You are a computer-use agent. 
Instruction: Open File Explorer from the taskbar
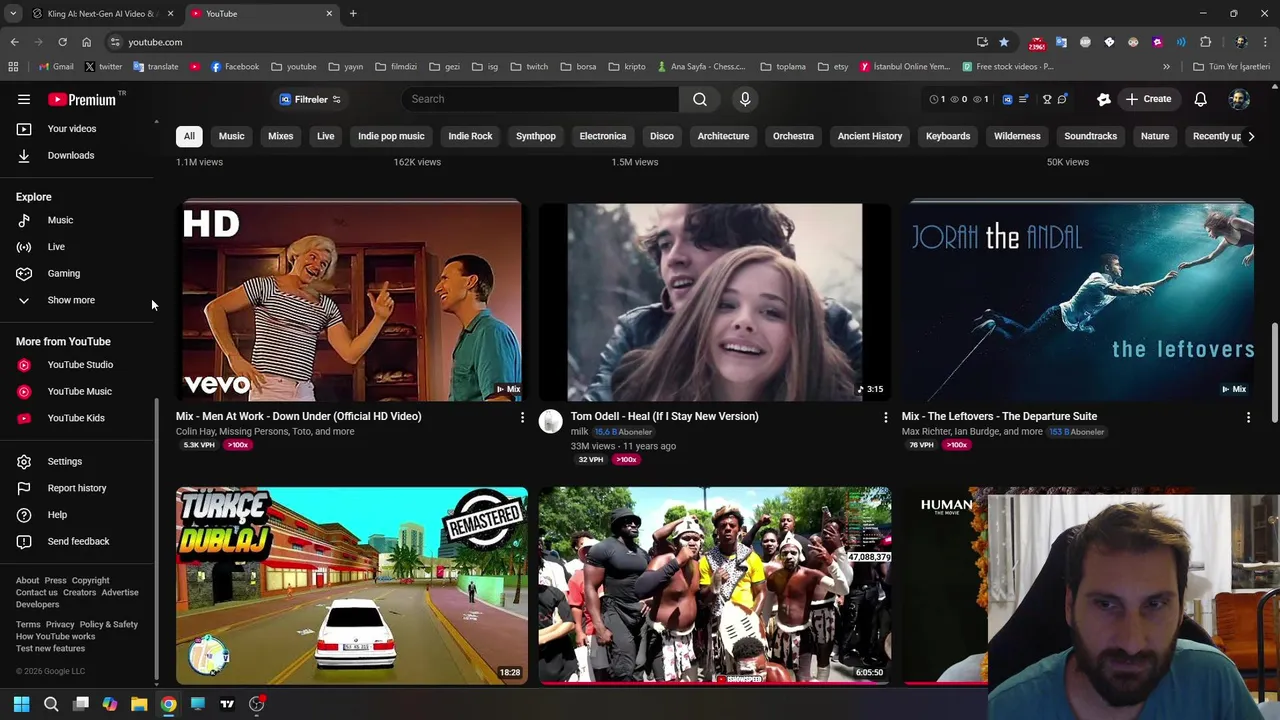click(139, 704)
